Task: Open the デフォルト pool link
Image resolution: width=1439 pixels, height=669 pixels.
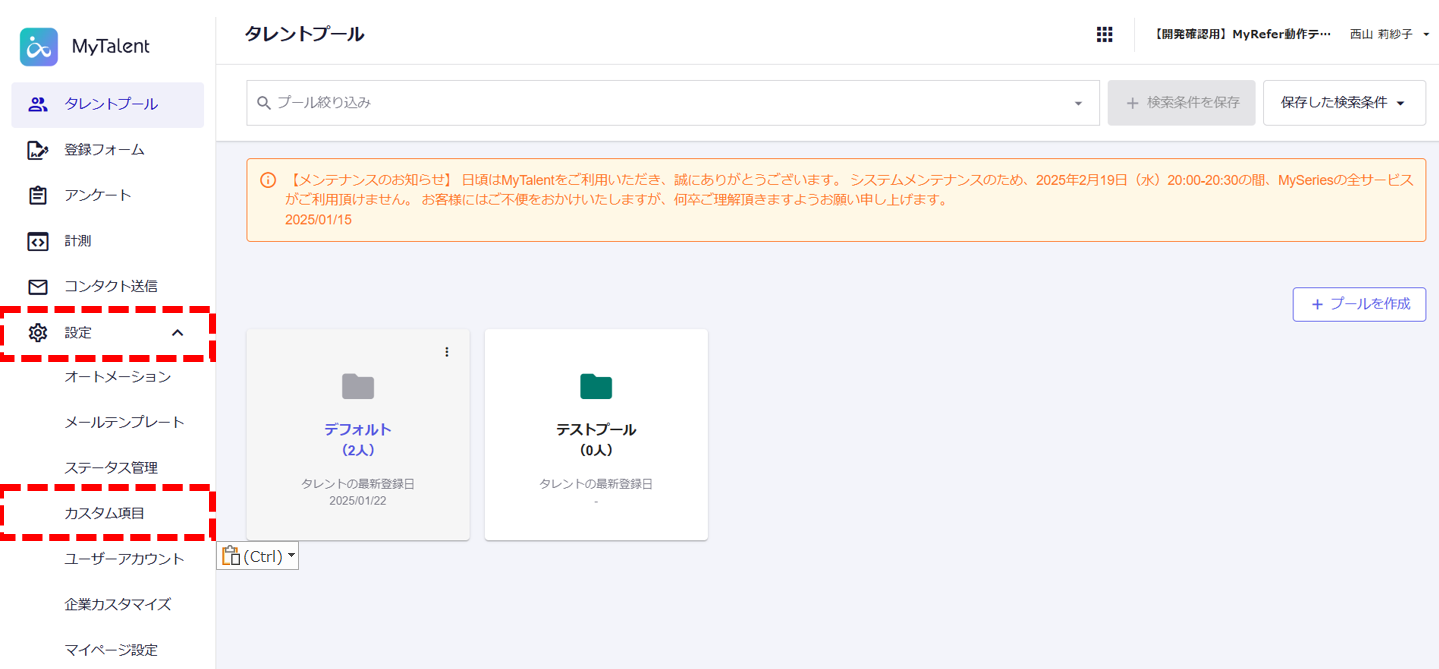Action: pyautogui.click(x=358, y=429)
